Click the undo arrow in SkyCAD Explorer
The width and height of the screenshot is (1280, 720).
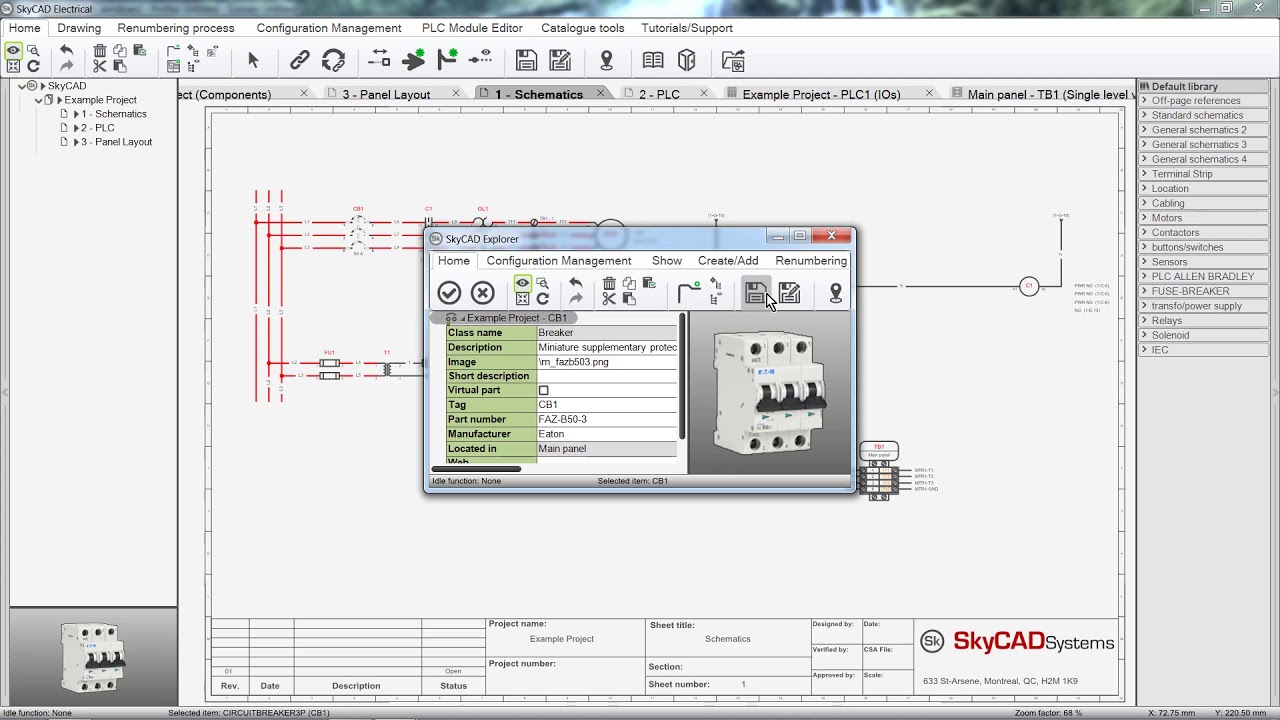click(x=576, y=283)
